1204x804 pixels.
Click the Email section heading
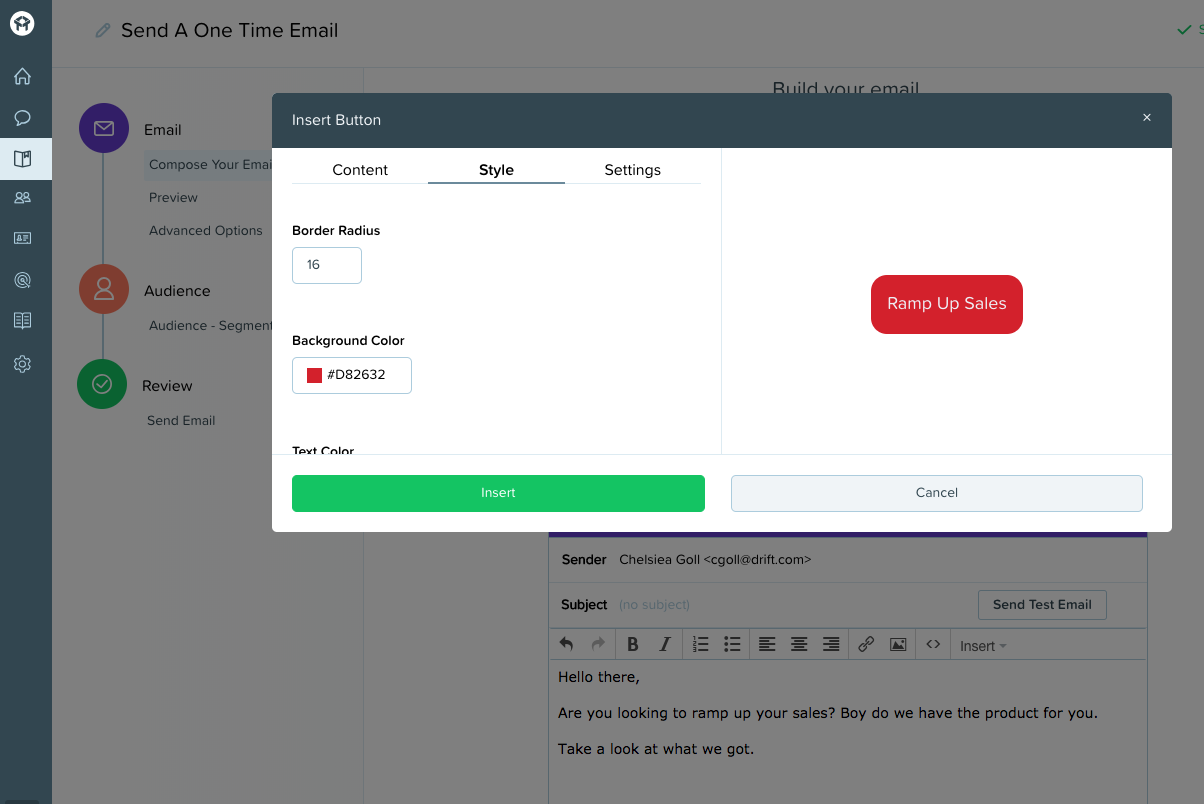[163, 130]
